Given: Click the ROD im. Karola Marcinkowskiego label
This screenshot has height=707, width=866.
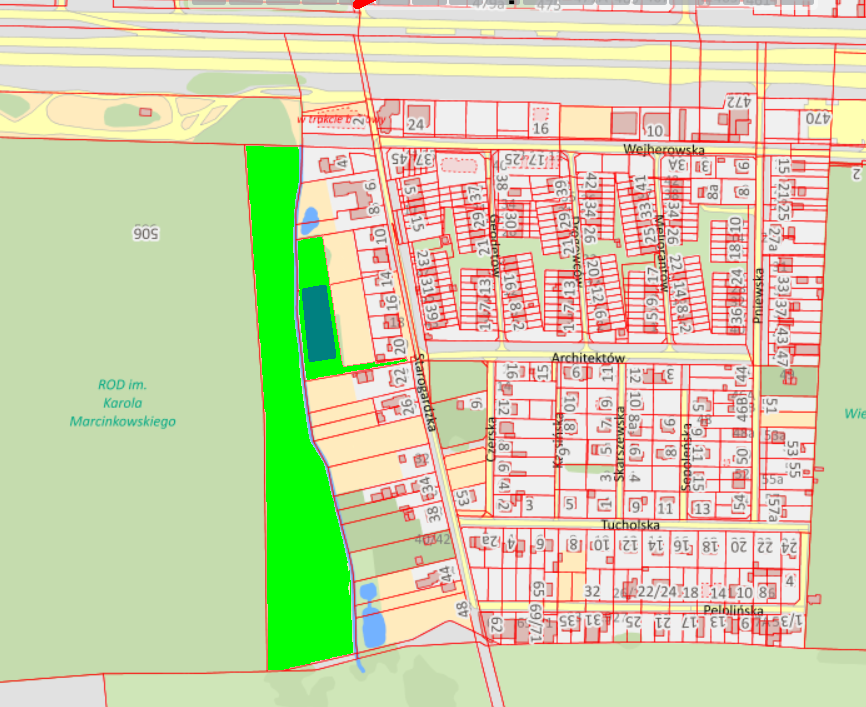Looking at the screenshot, I should click(x=123, y=403).
